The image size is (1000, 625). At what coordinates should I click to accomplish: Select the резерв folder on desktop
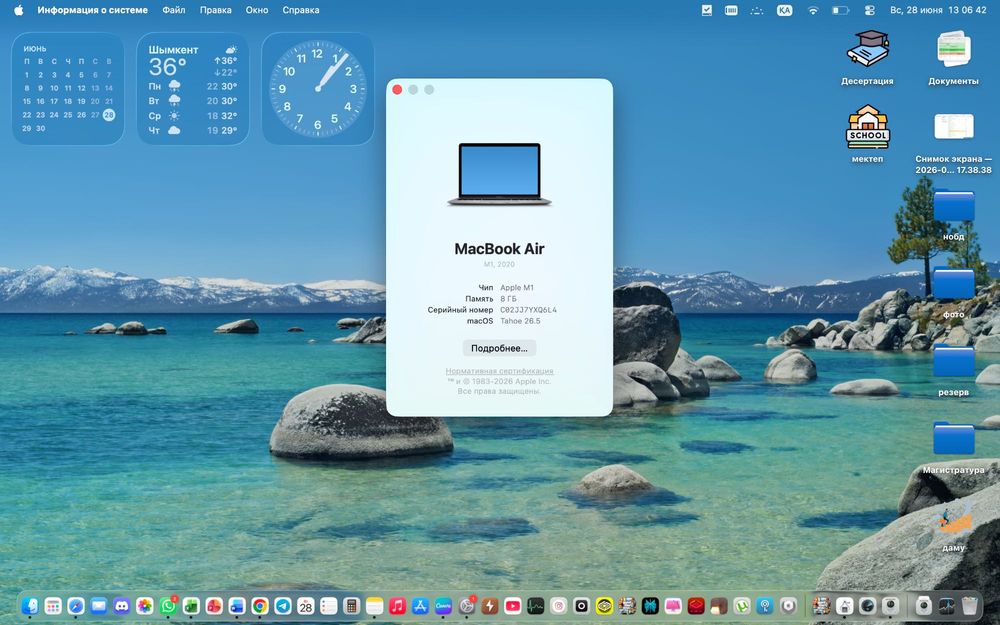pyautogui.click(x=953, y=371)
